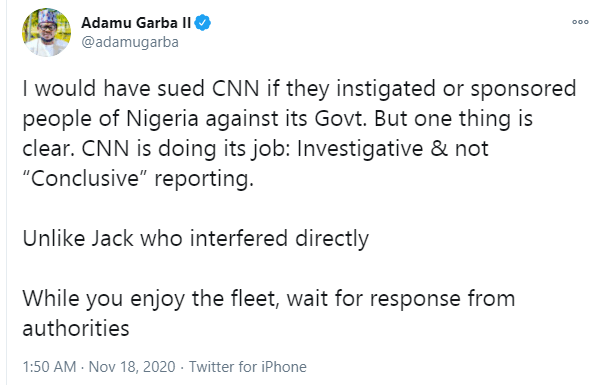Image resolution: width=598 pixels, height=385 pixels.
Task: Click the word "reporting." after "Conclusive"
Action: point(204,179)
